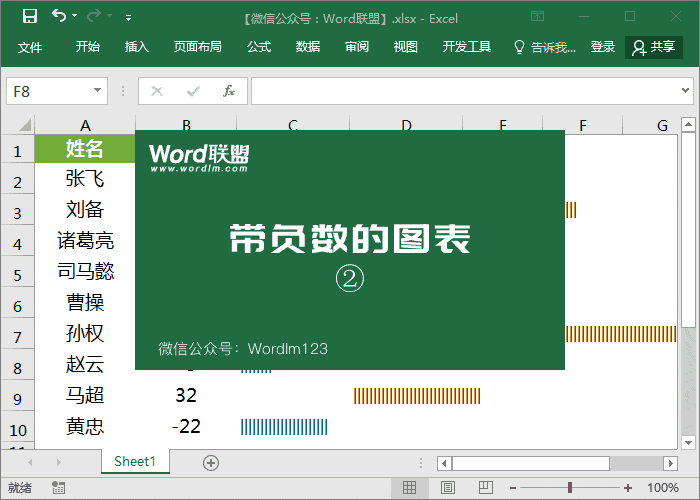Switch to the 视图 ribbon tab
This screenshot has height=500, width=700.
click(405, 46)
